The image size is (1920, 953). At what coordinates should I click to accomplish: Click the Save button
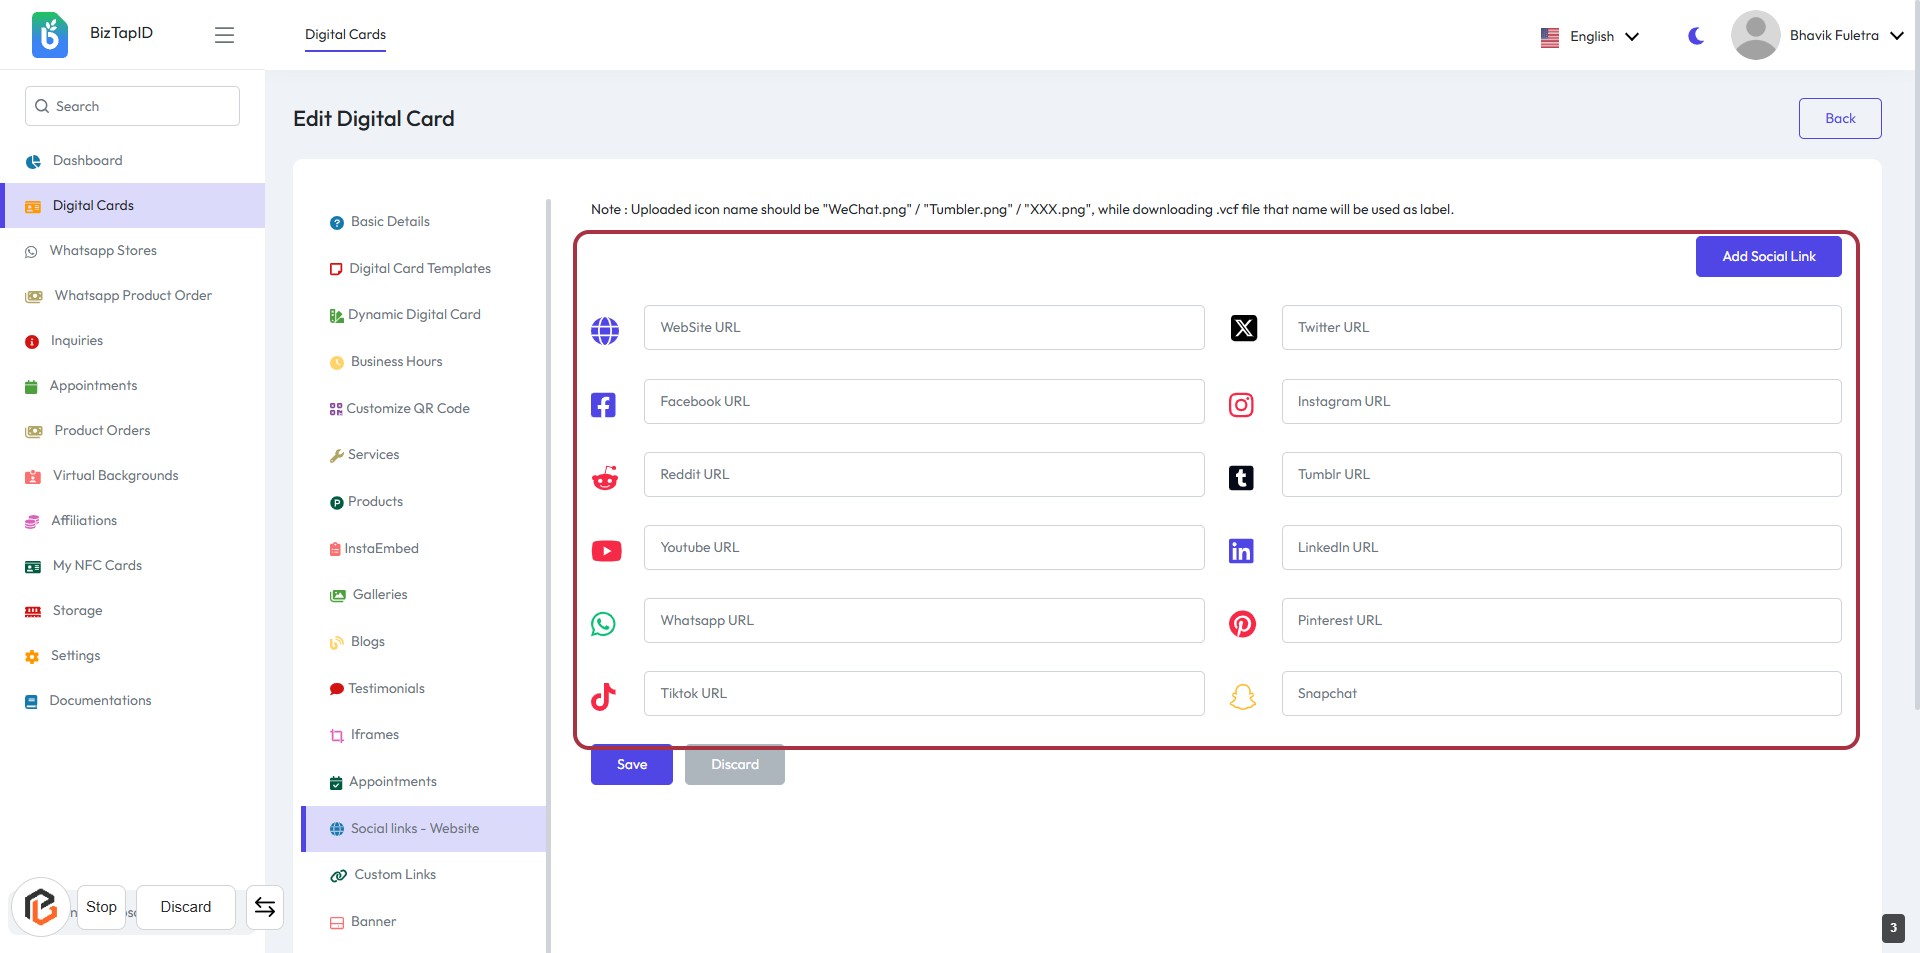(631, 765)
